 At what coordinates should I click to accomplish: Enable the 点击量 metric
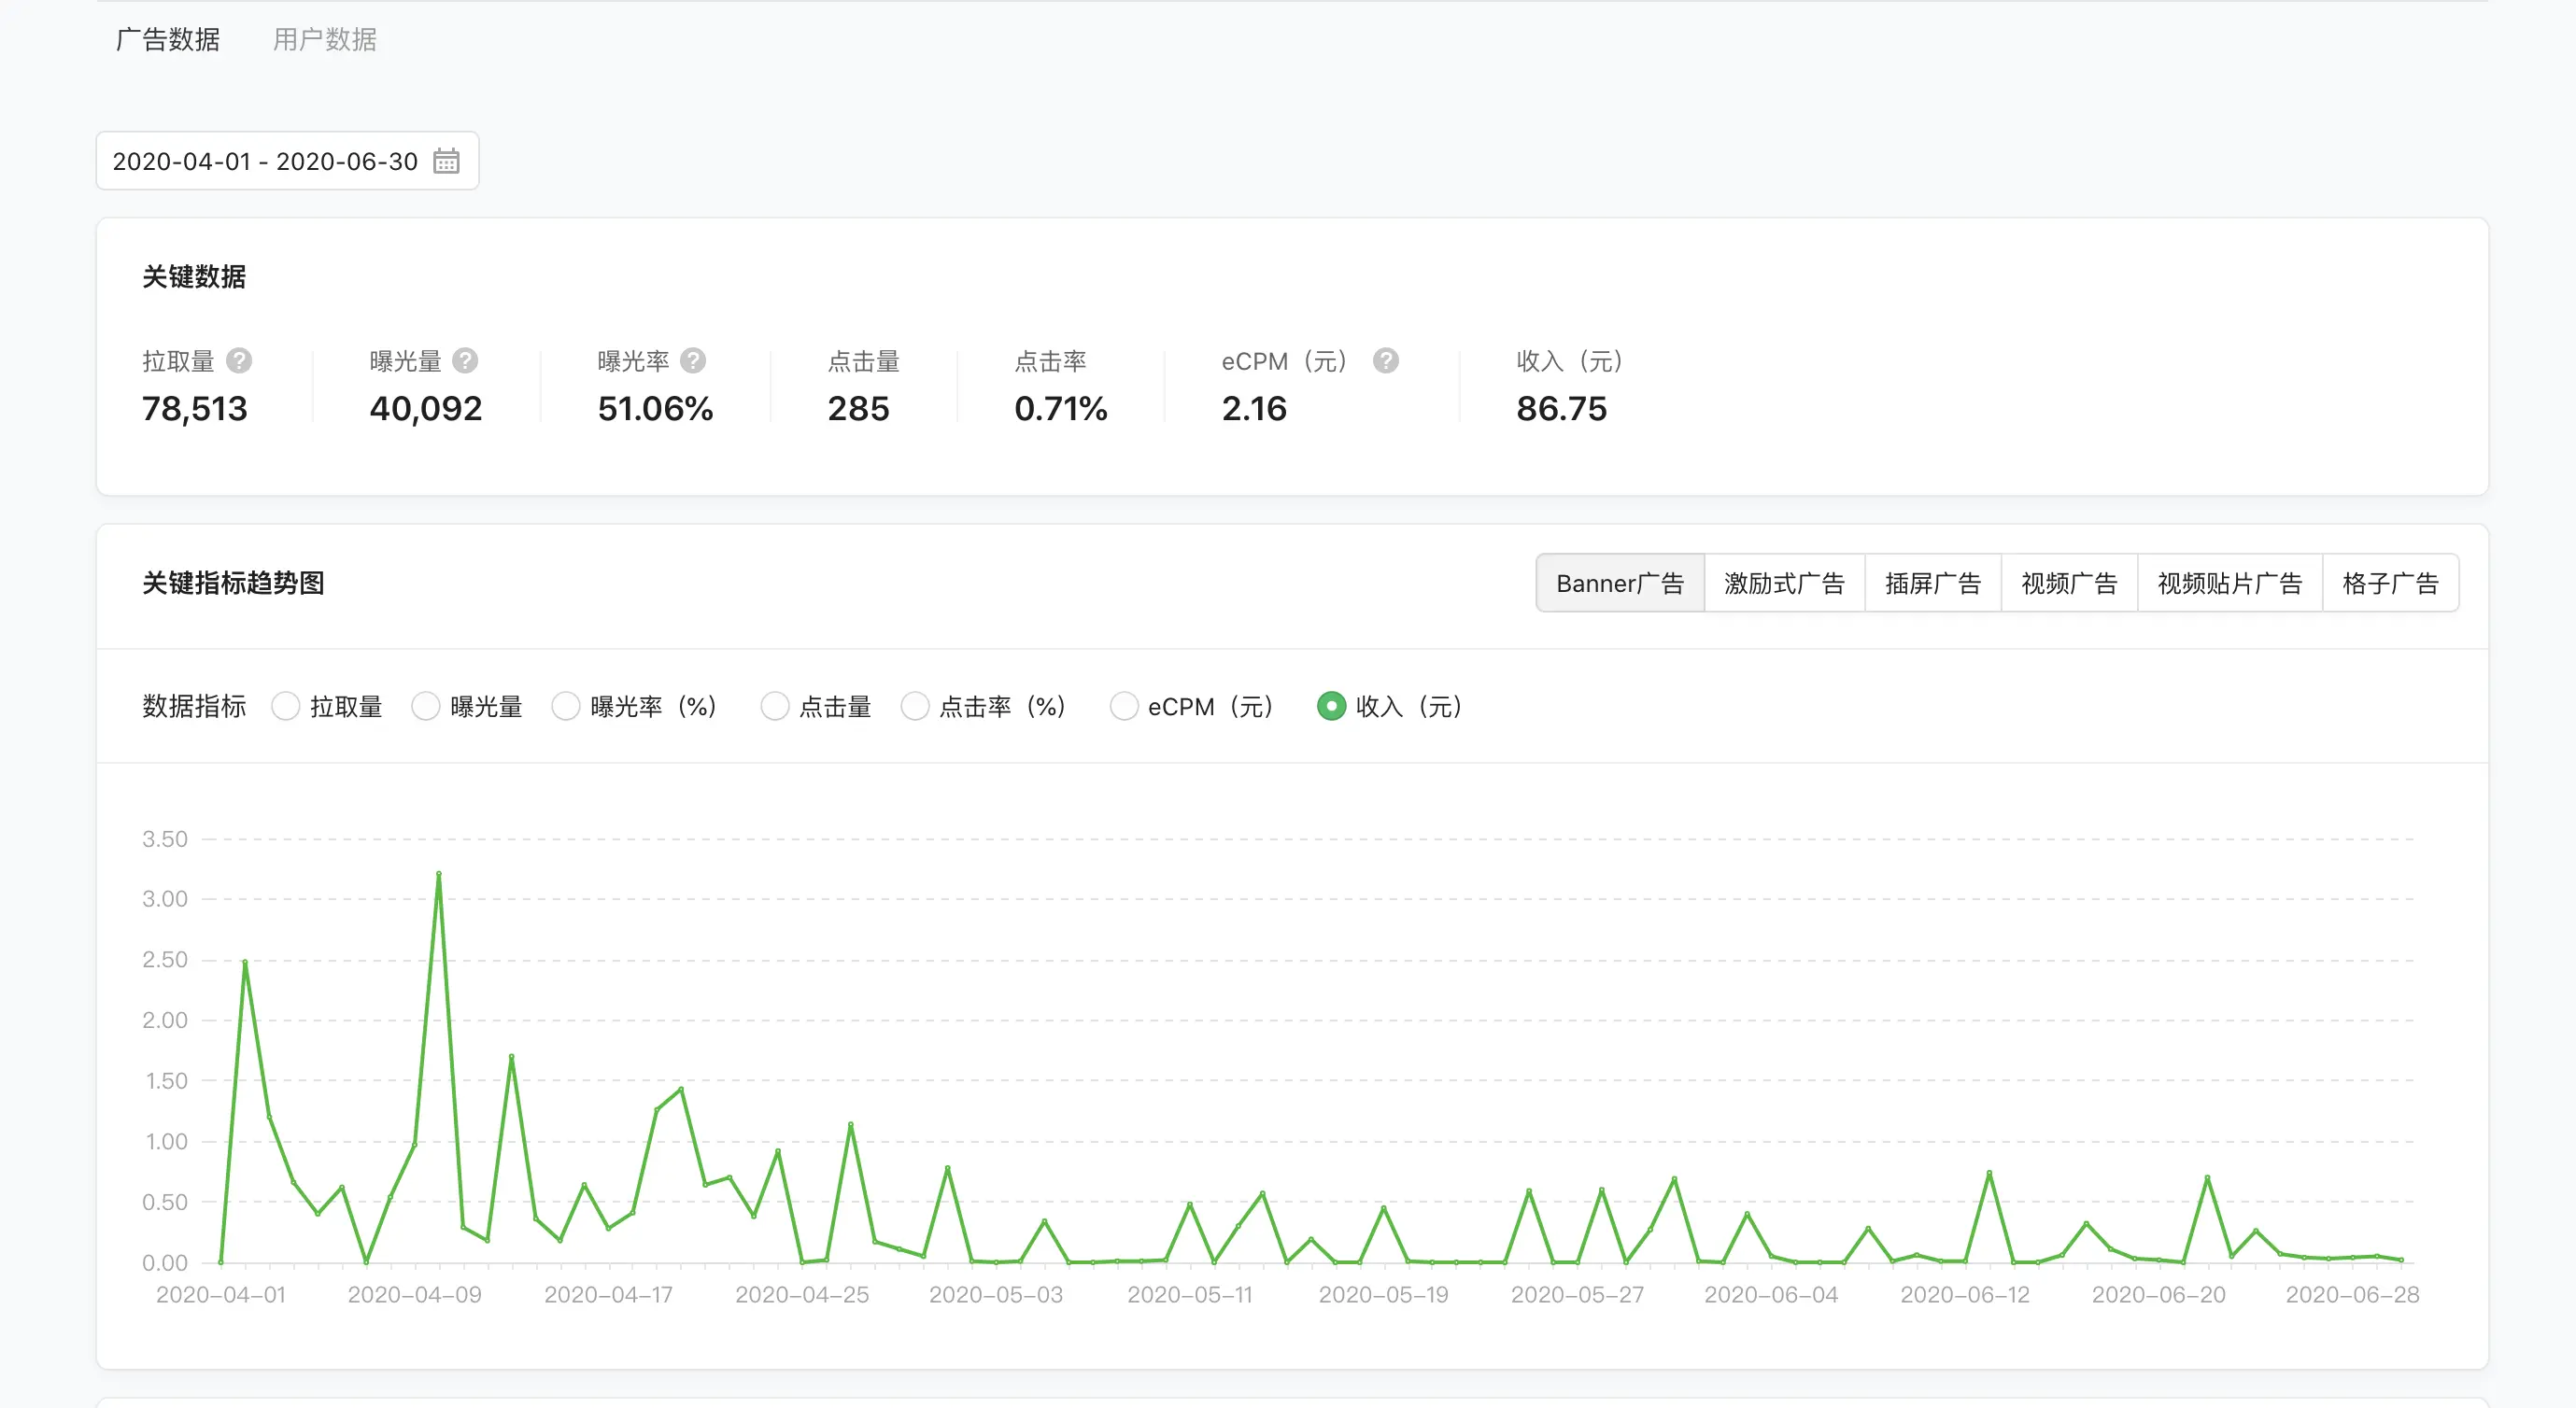coord(774,706)
